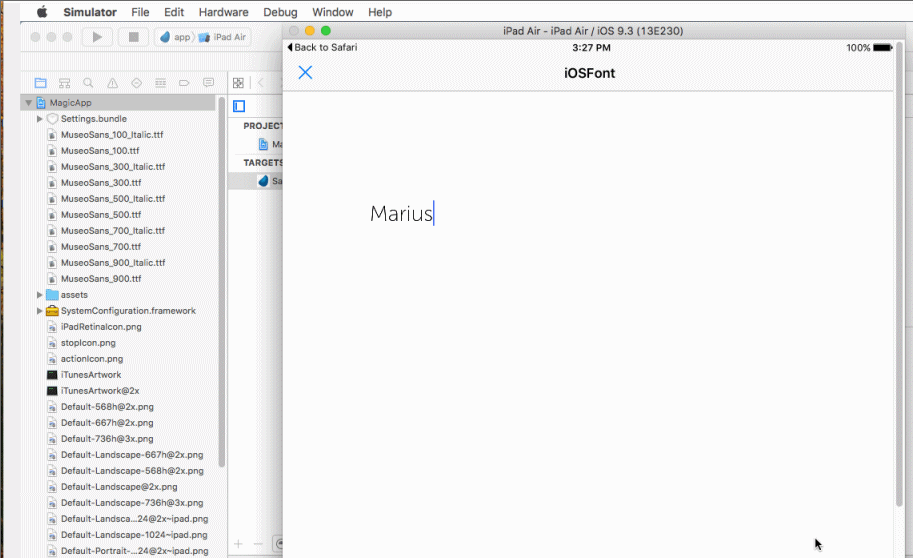Screen dimensions: 913x558
Task: Open the Report navigator speech-bubble icon
Action: click(209, 82)
